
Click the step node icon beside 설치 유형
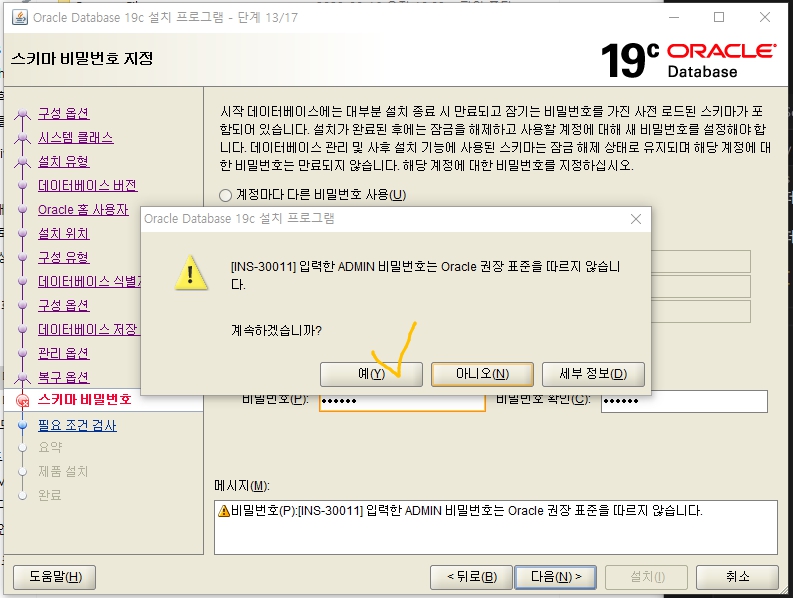(22, 161)
